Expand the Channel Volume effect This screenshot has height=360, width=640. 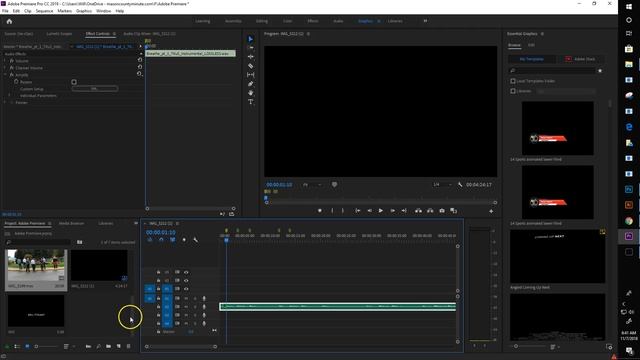(5, 68)
